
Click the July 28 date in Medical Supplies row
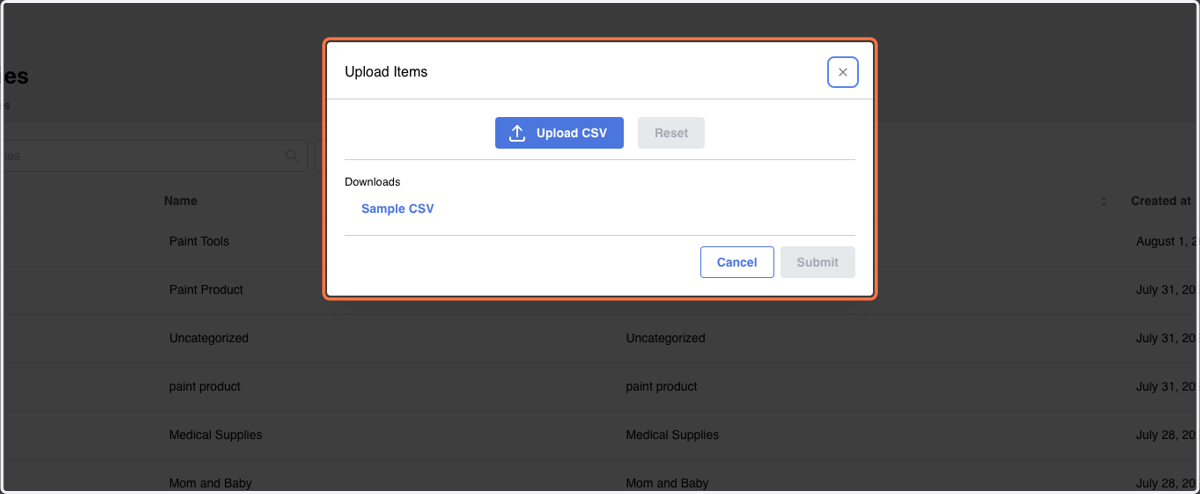click(1167, 435)
